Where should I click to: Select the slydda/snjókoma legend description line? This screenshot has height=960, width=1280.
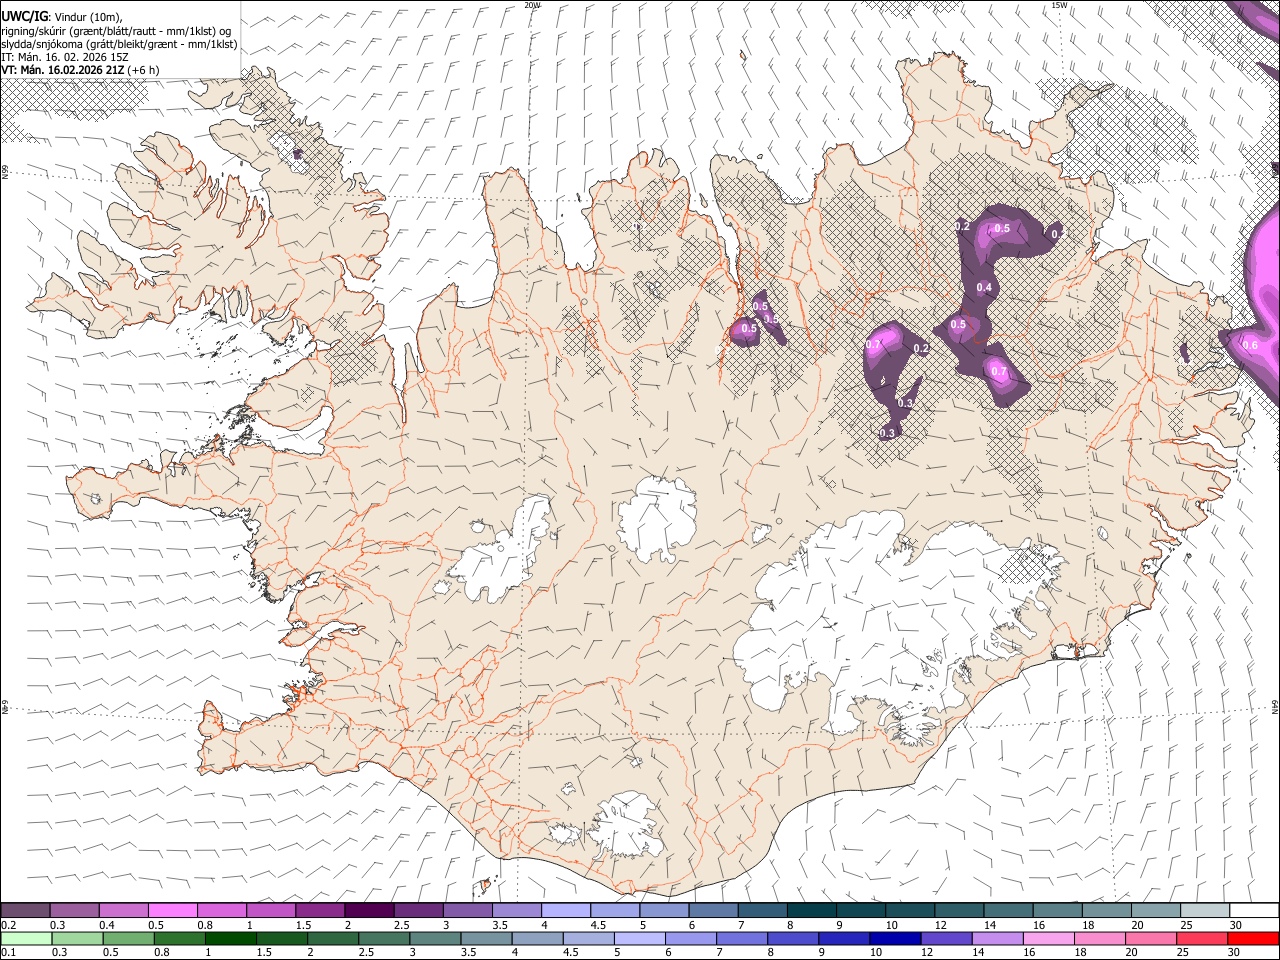tap(119, 44)
